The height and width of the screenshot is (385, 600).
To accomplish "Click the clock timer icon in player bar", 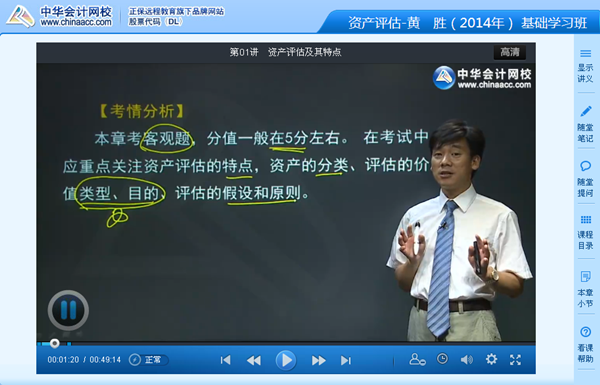I will pyautogui.click(x=442, y=359).
